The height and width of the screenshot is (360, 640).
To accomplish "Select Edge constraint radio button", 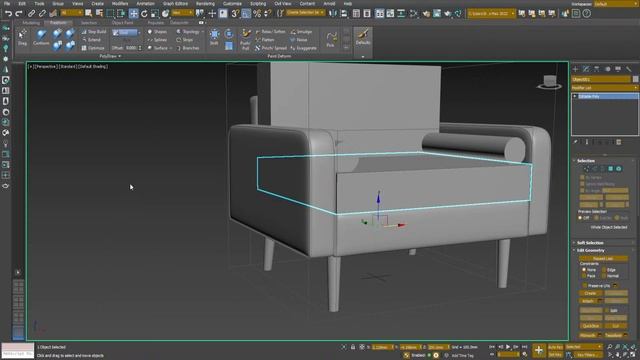I will coord(604,270).
